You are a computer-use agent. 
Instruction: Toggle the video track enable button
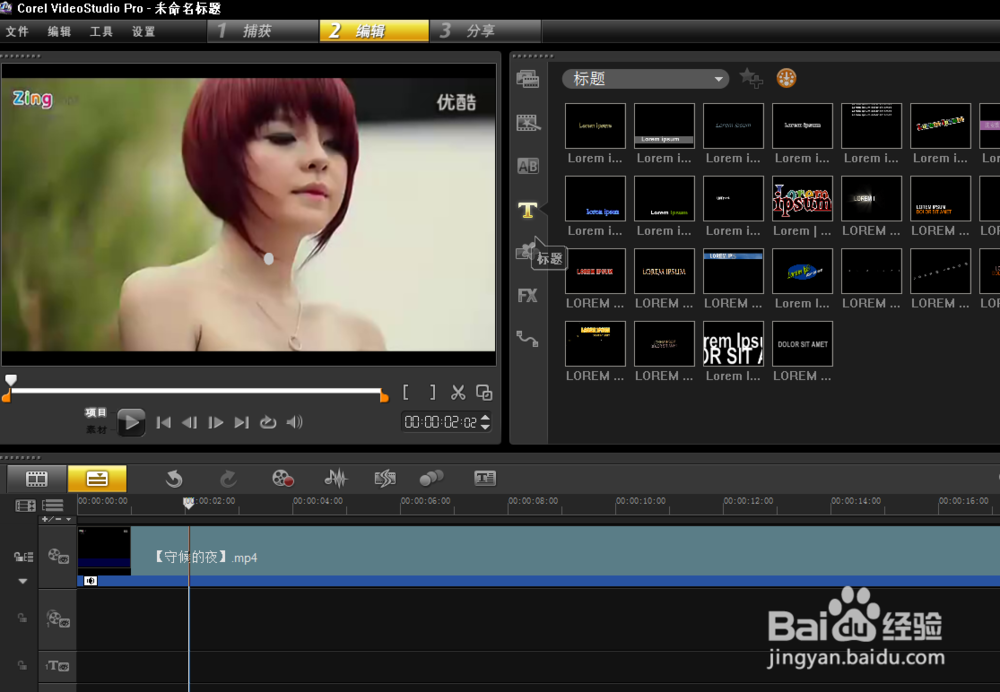click(x=58, y=556)
